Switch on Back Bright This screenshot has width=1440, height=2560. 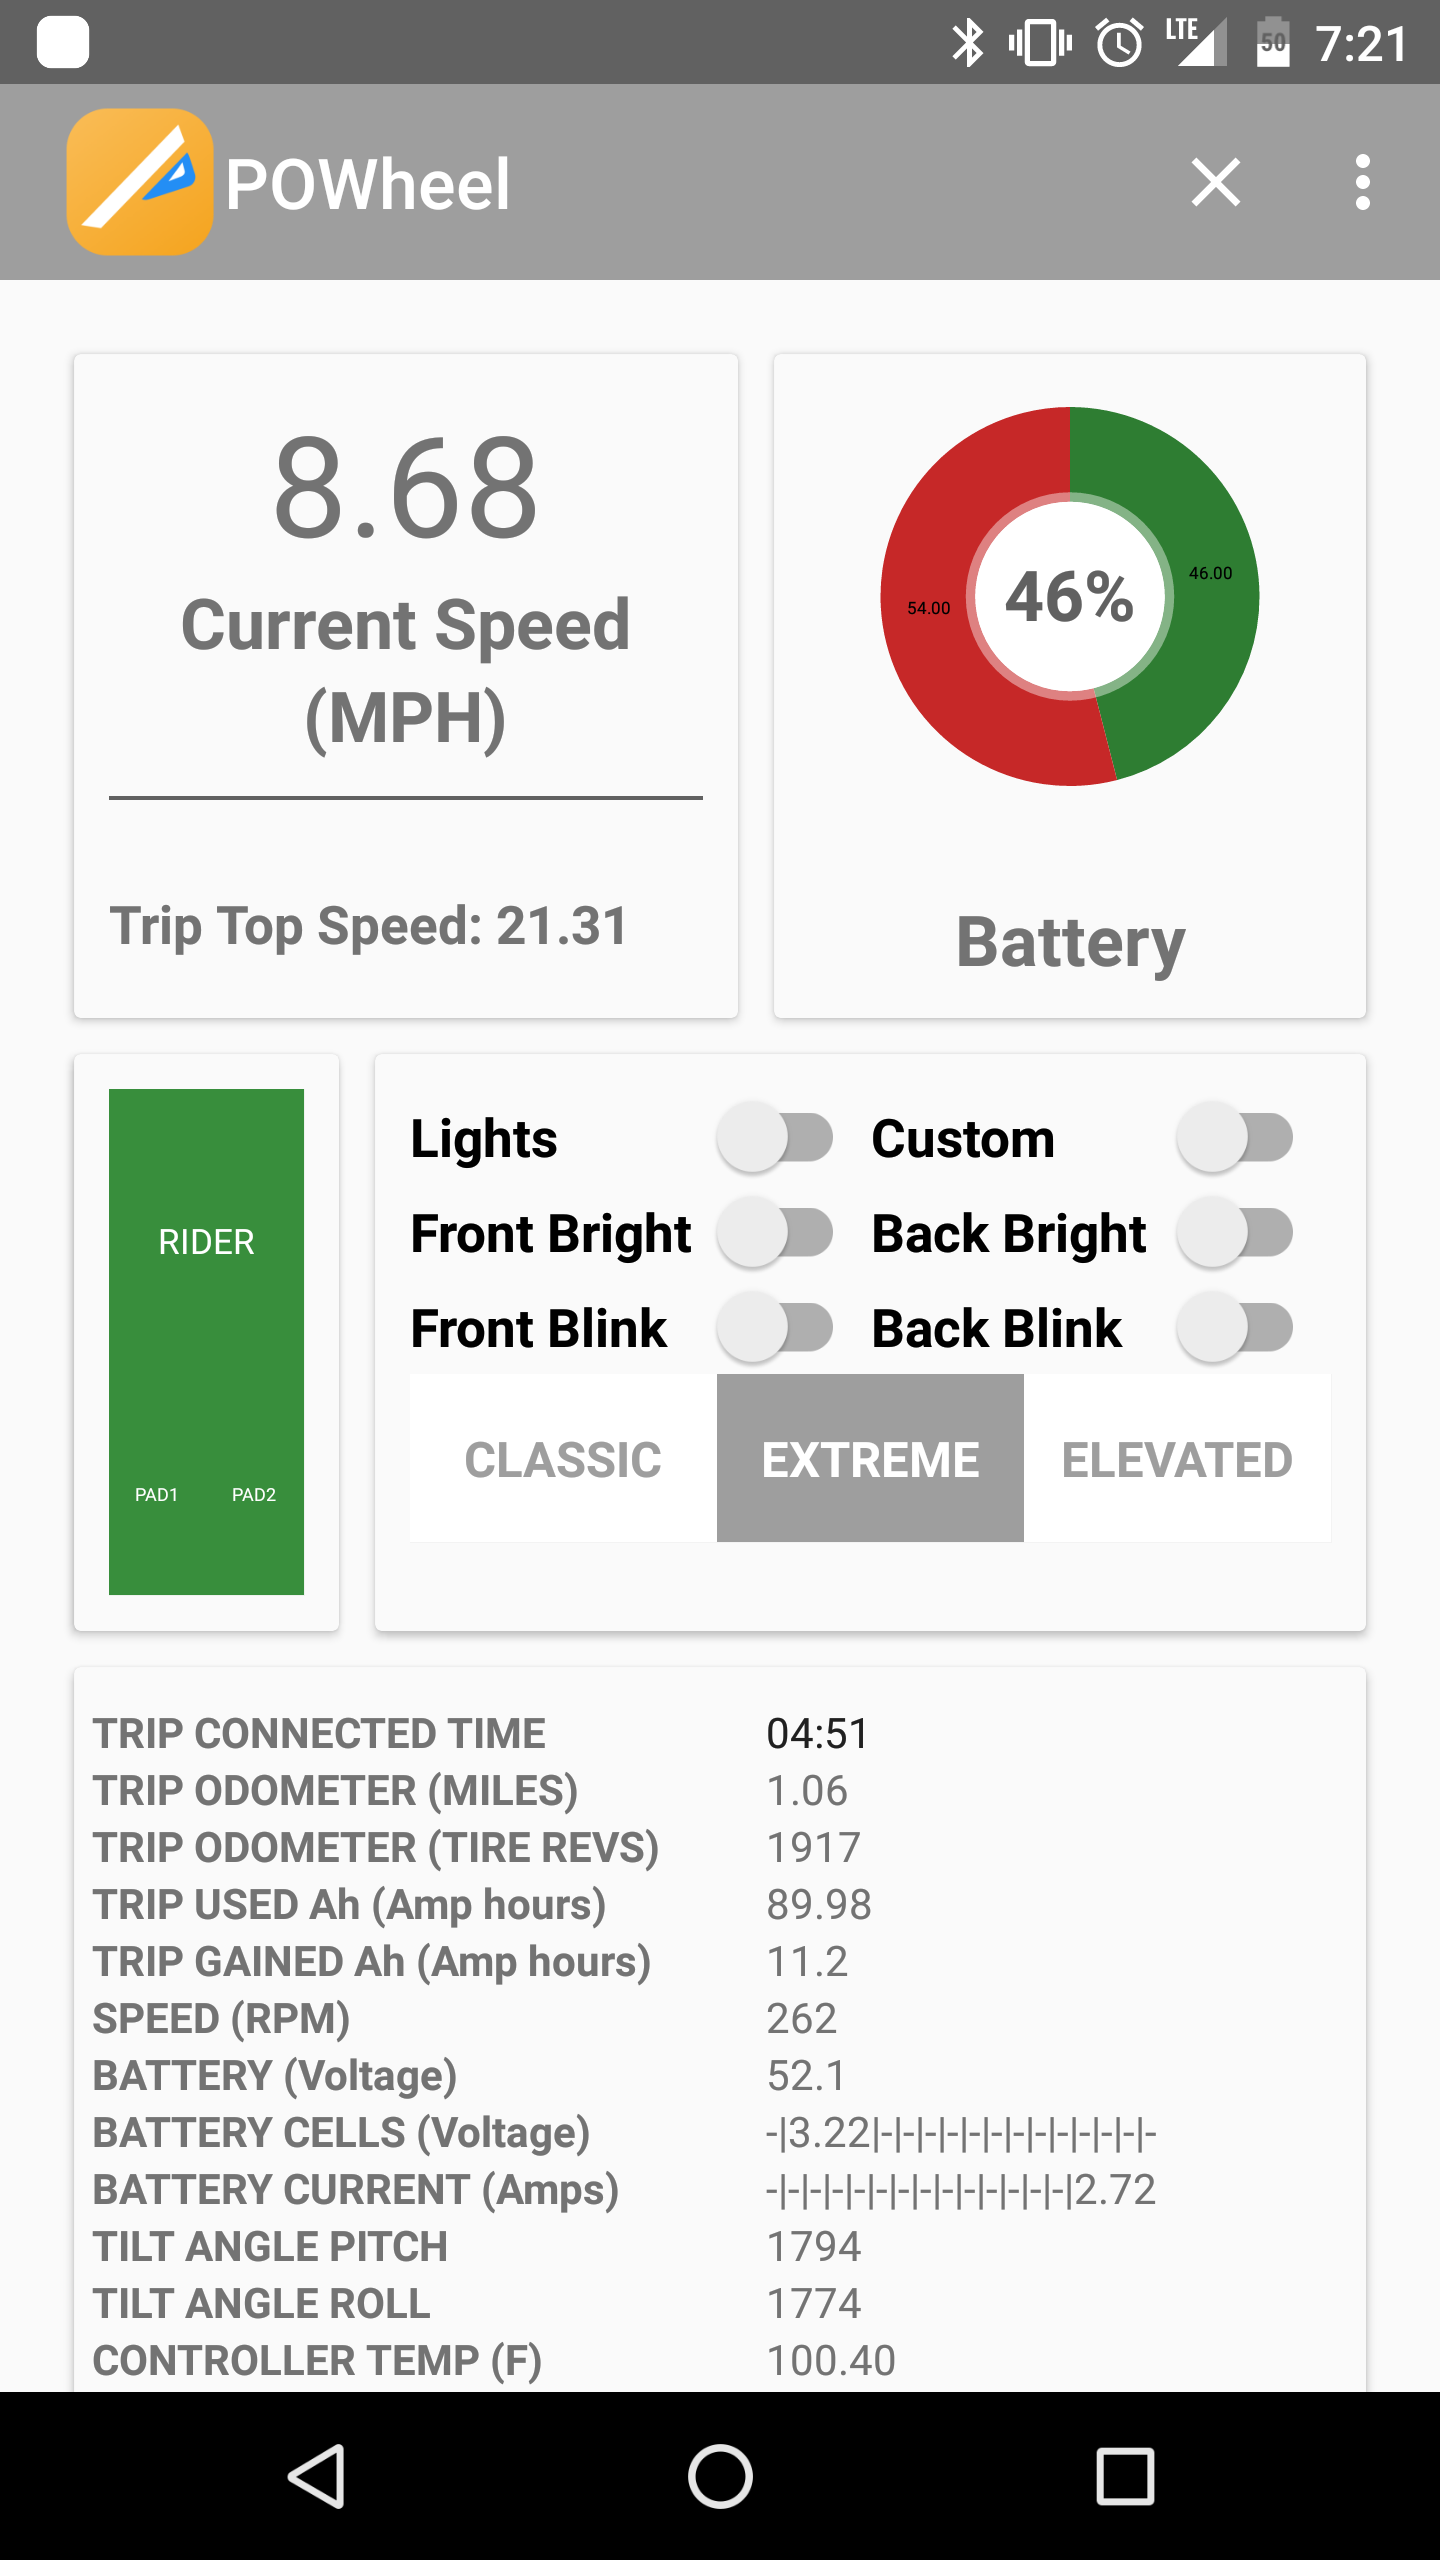pyautogui.click(x=1235, y=1233)
